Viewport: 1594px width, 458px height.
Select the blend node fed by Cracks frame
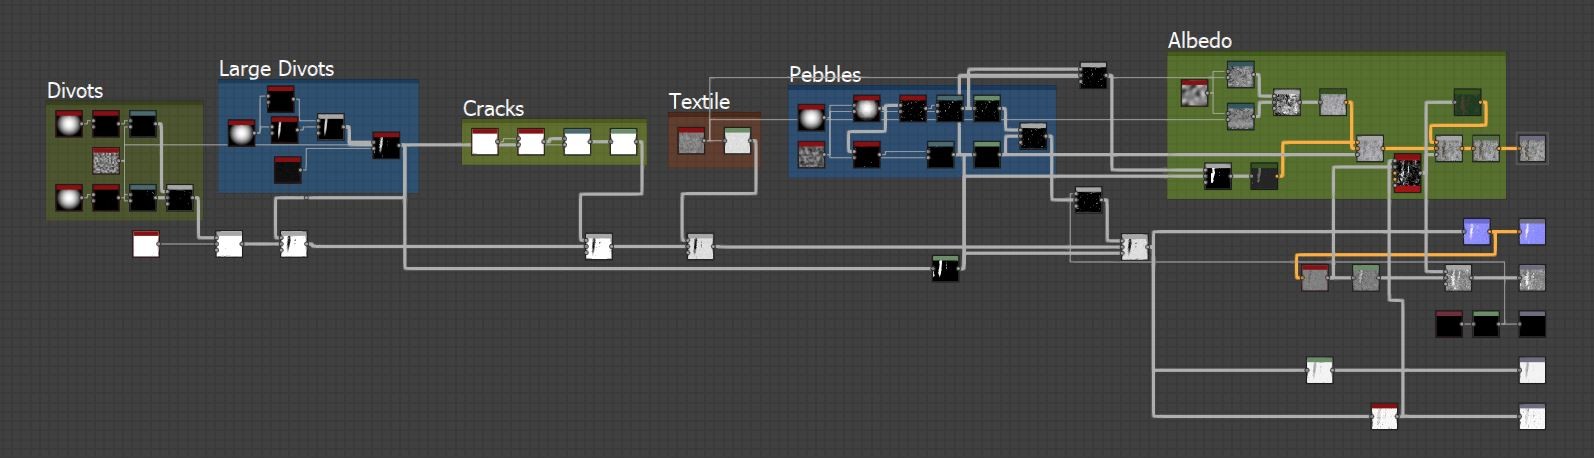[x=598, y=246]
